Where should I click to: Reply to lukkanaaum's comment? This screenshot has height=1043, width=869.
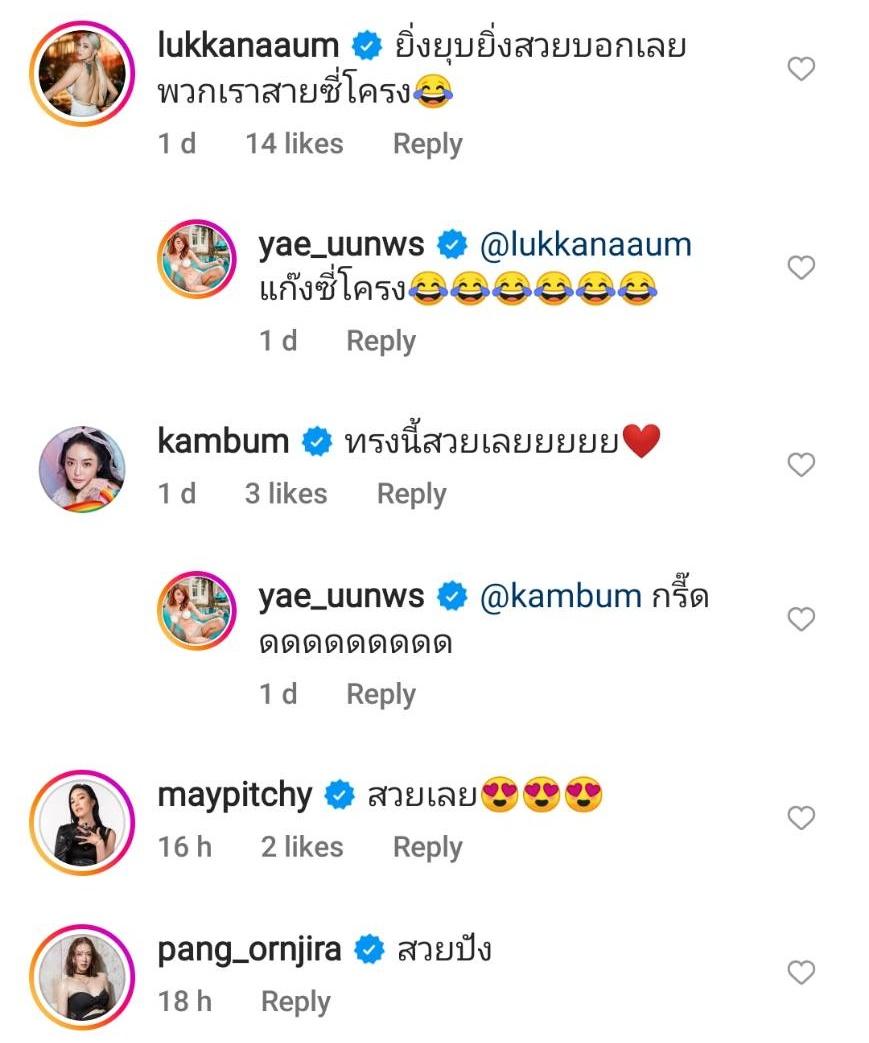click(427, 144)
